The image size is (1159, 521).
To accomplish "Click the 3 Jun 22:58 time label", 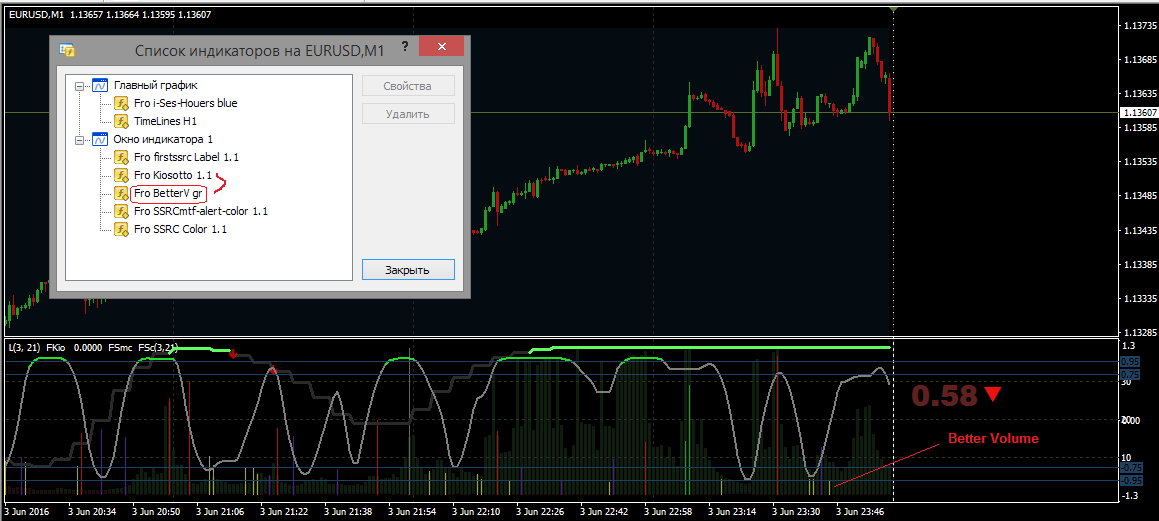I will coord(670,511).
